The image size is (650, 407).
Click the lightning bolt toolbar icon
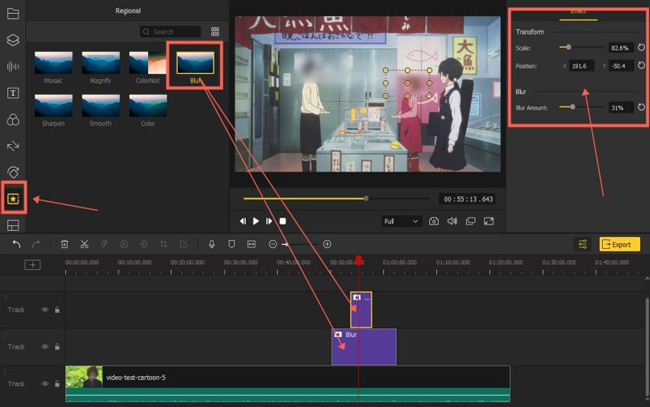[104, 244]
